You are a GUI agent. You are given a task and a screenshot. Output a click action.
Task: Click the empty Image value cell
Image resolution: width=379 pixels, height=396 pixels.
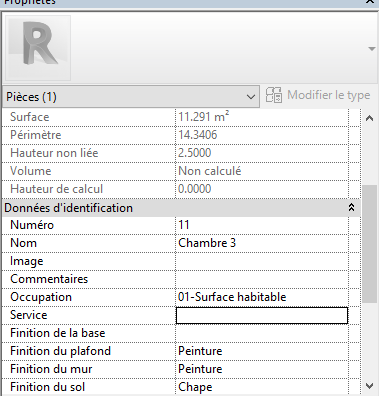262,261
